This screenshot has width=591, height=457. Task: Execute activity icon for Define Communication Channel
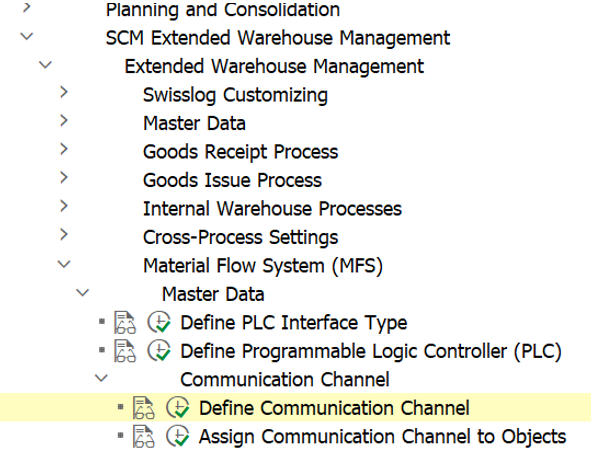tap(178, 408)
